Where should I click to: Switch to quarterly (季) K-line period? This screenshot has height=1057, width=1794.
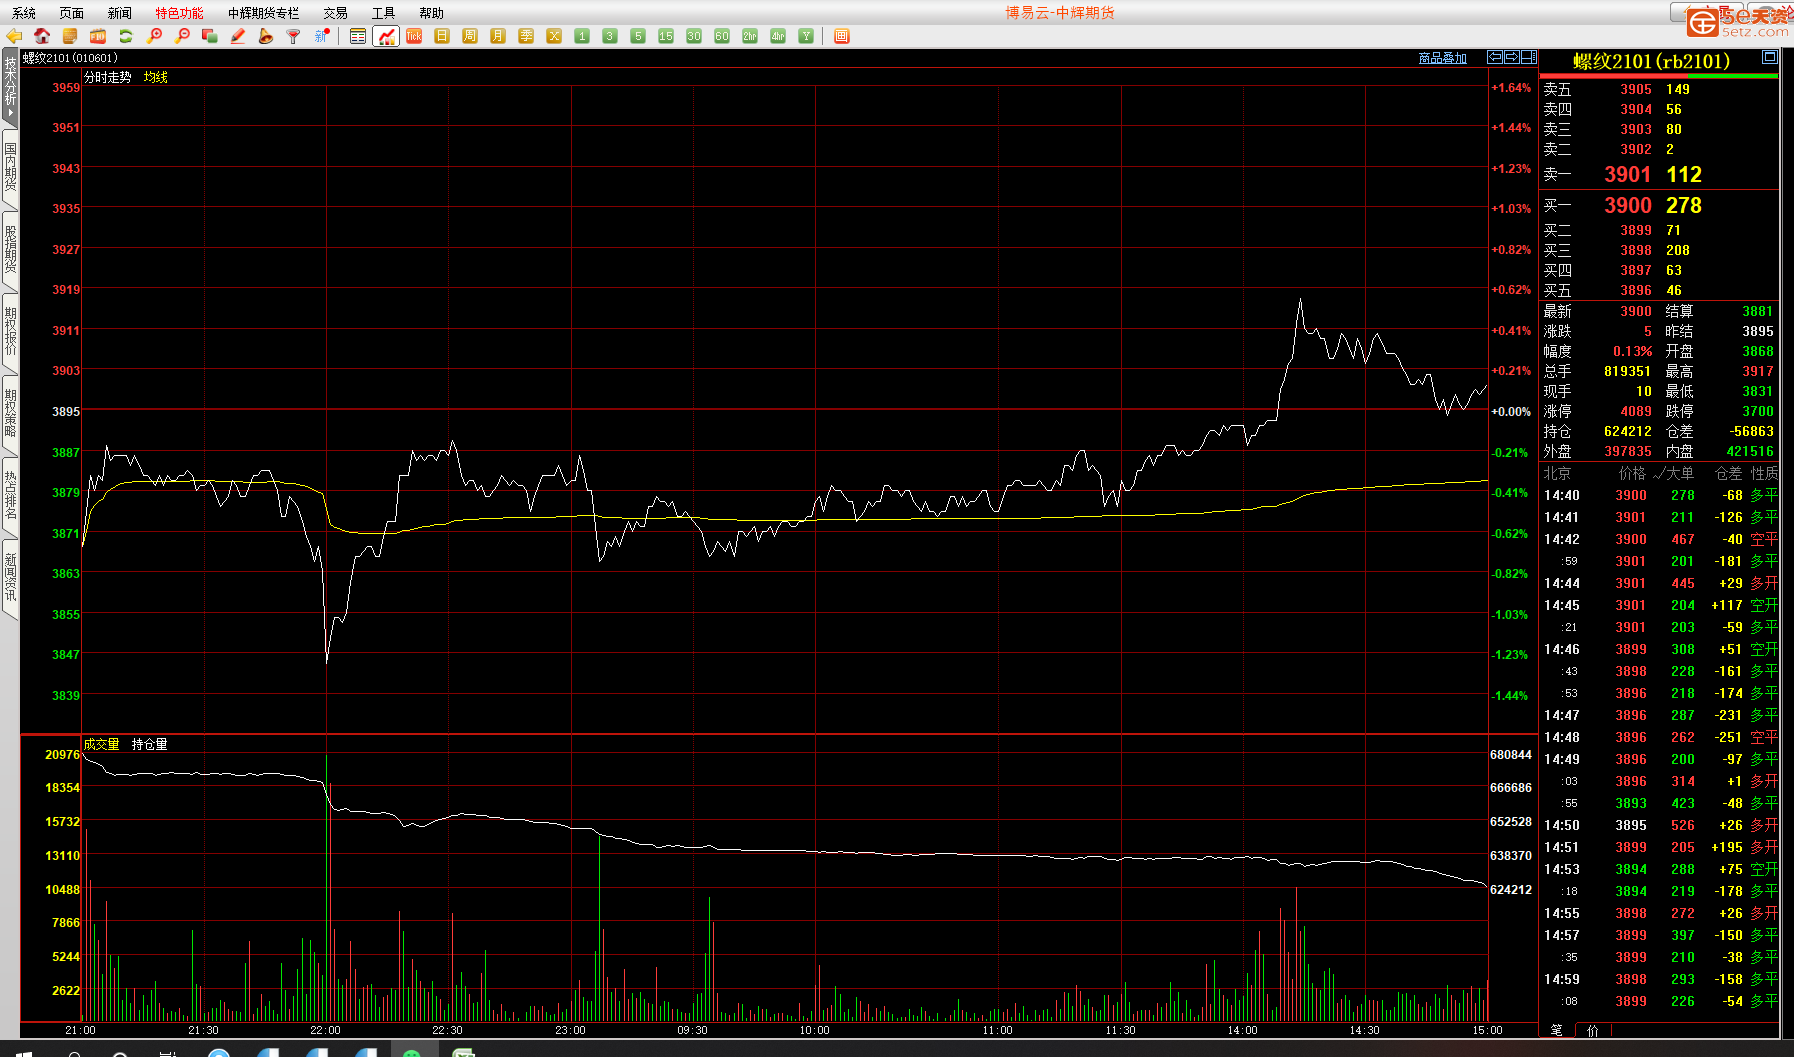pyautogui.click(x=526, y=36)
